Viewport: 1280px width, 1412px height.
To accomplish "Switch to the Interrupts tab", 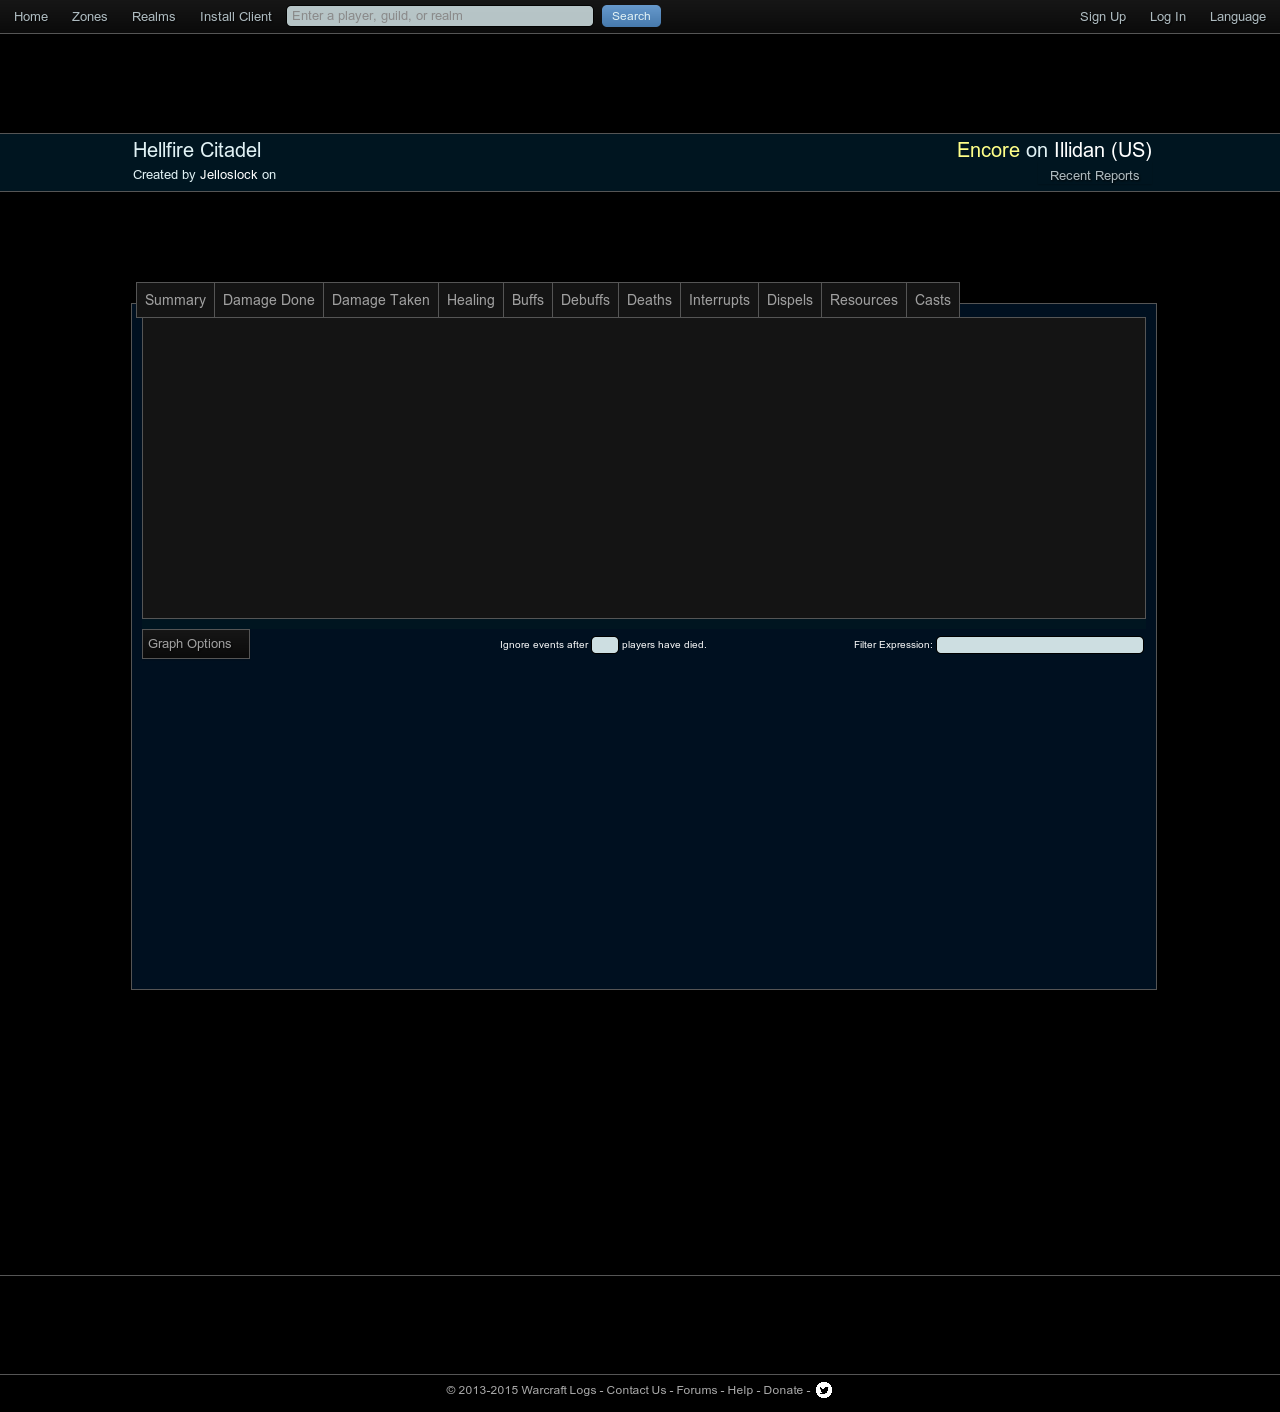I will [719, 300].
